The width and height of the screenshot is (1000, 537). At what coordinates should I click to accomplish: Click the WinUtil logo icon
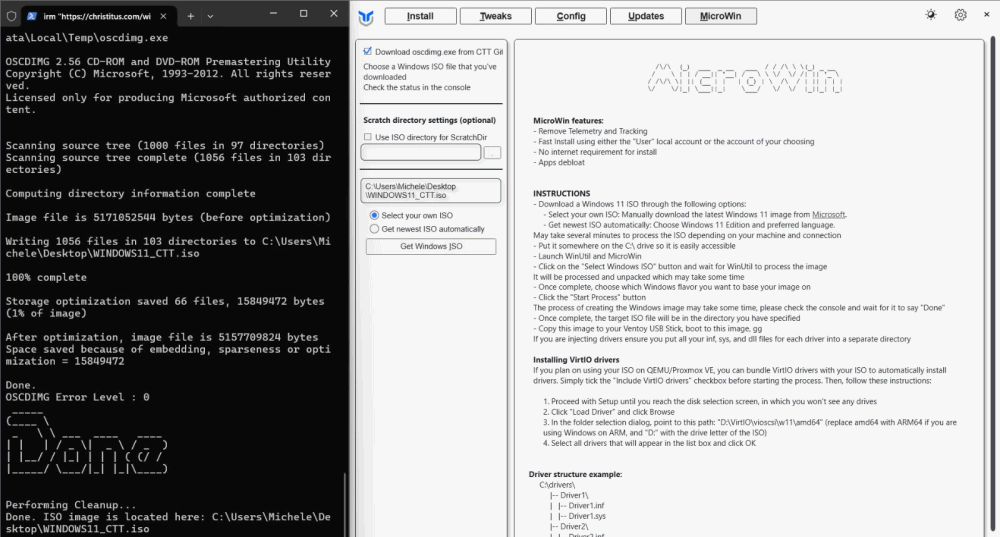pos(366,17)
